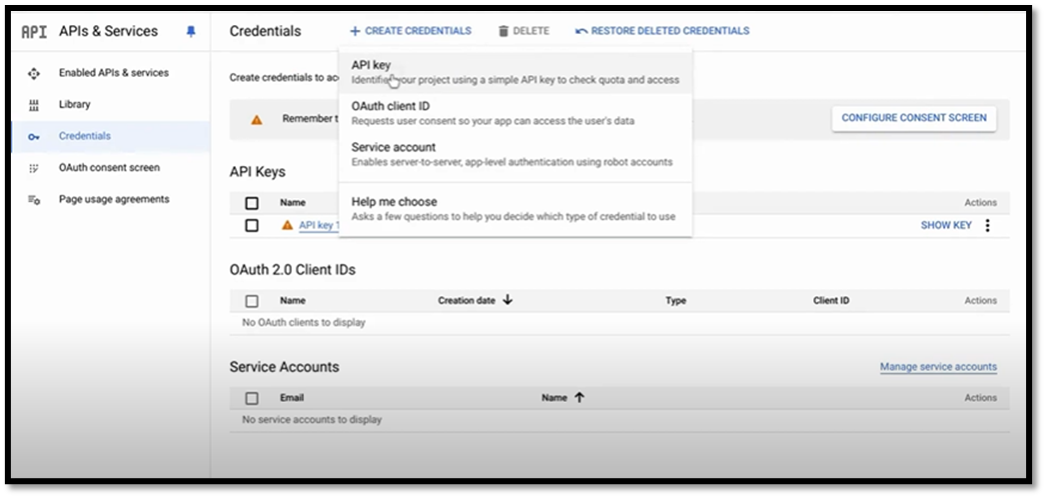The width and height of the screenshot is (1045, 497).
Task: Click the Type column header
Action: tap(676, 300)
